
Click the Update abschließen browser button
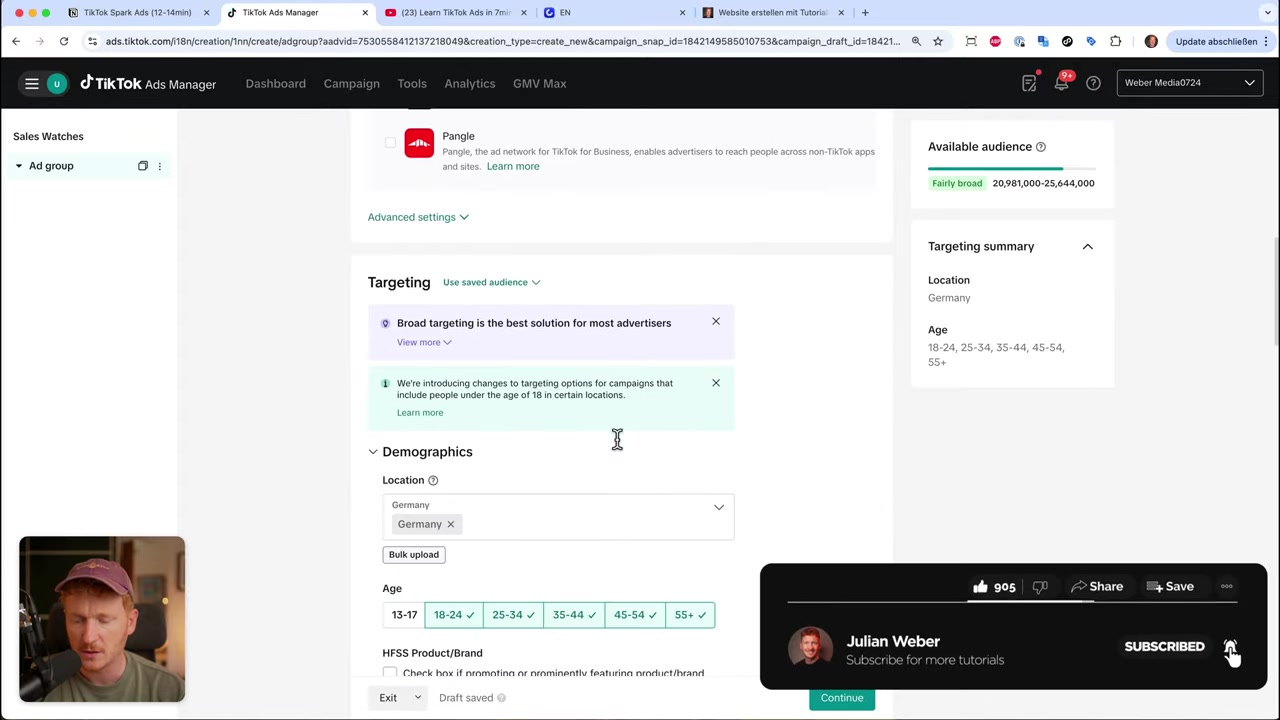(1217, 41)
